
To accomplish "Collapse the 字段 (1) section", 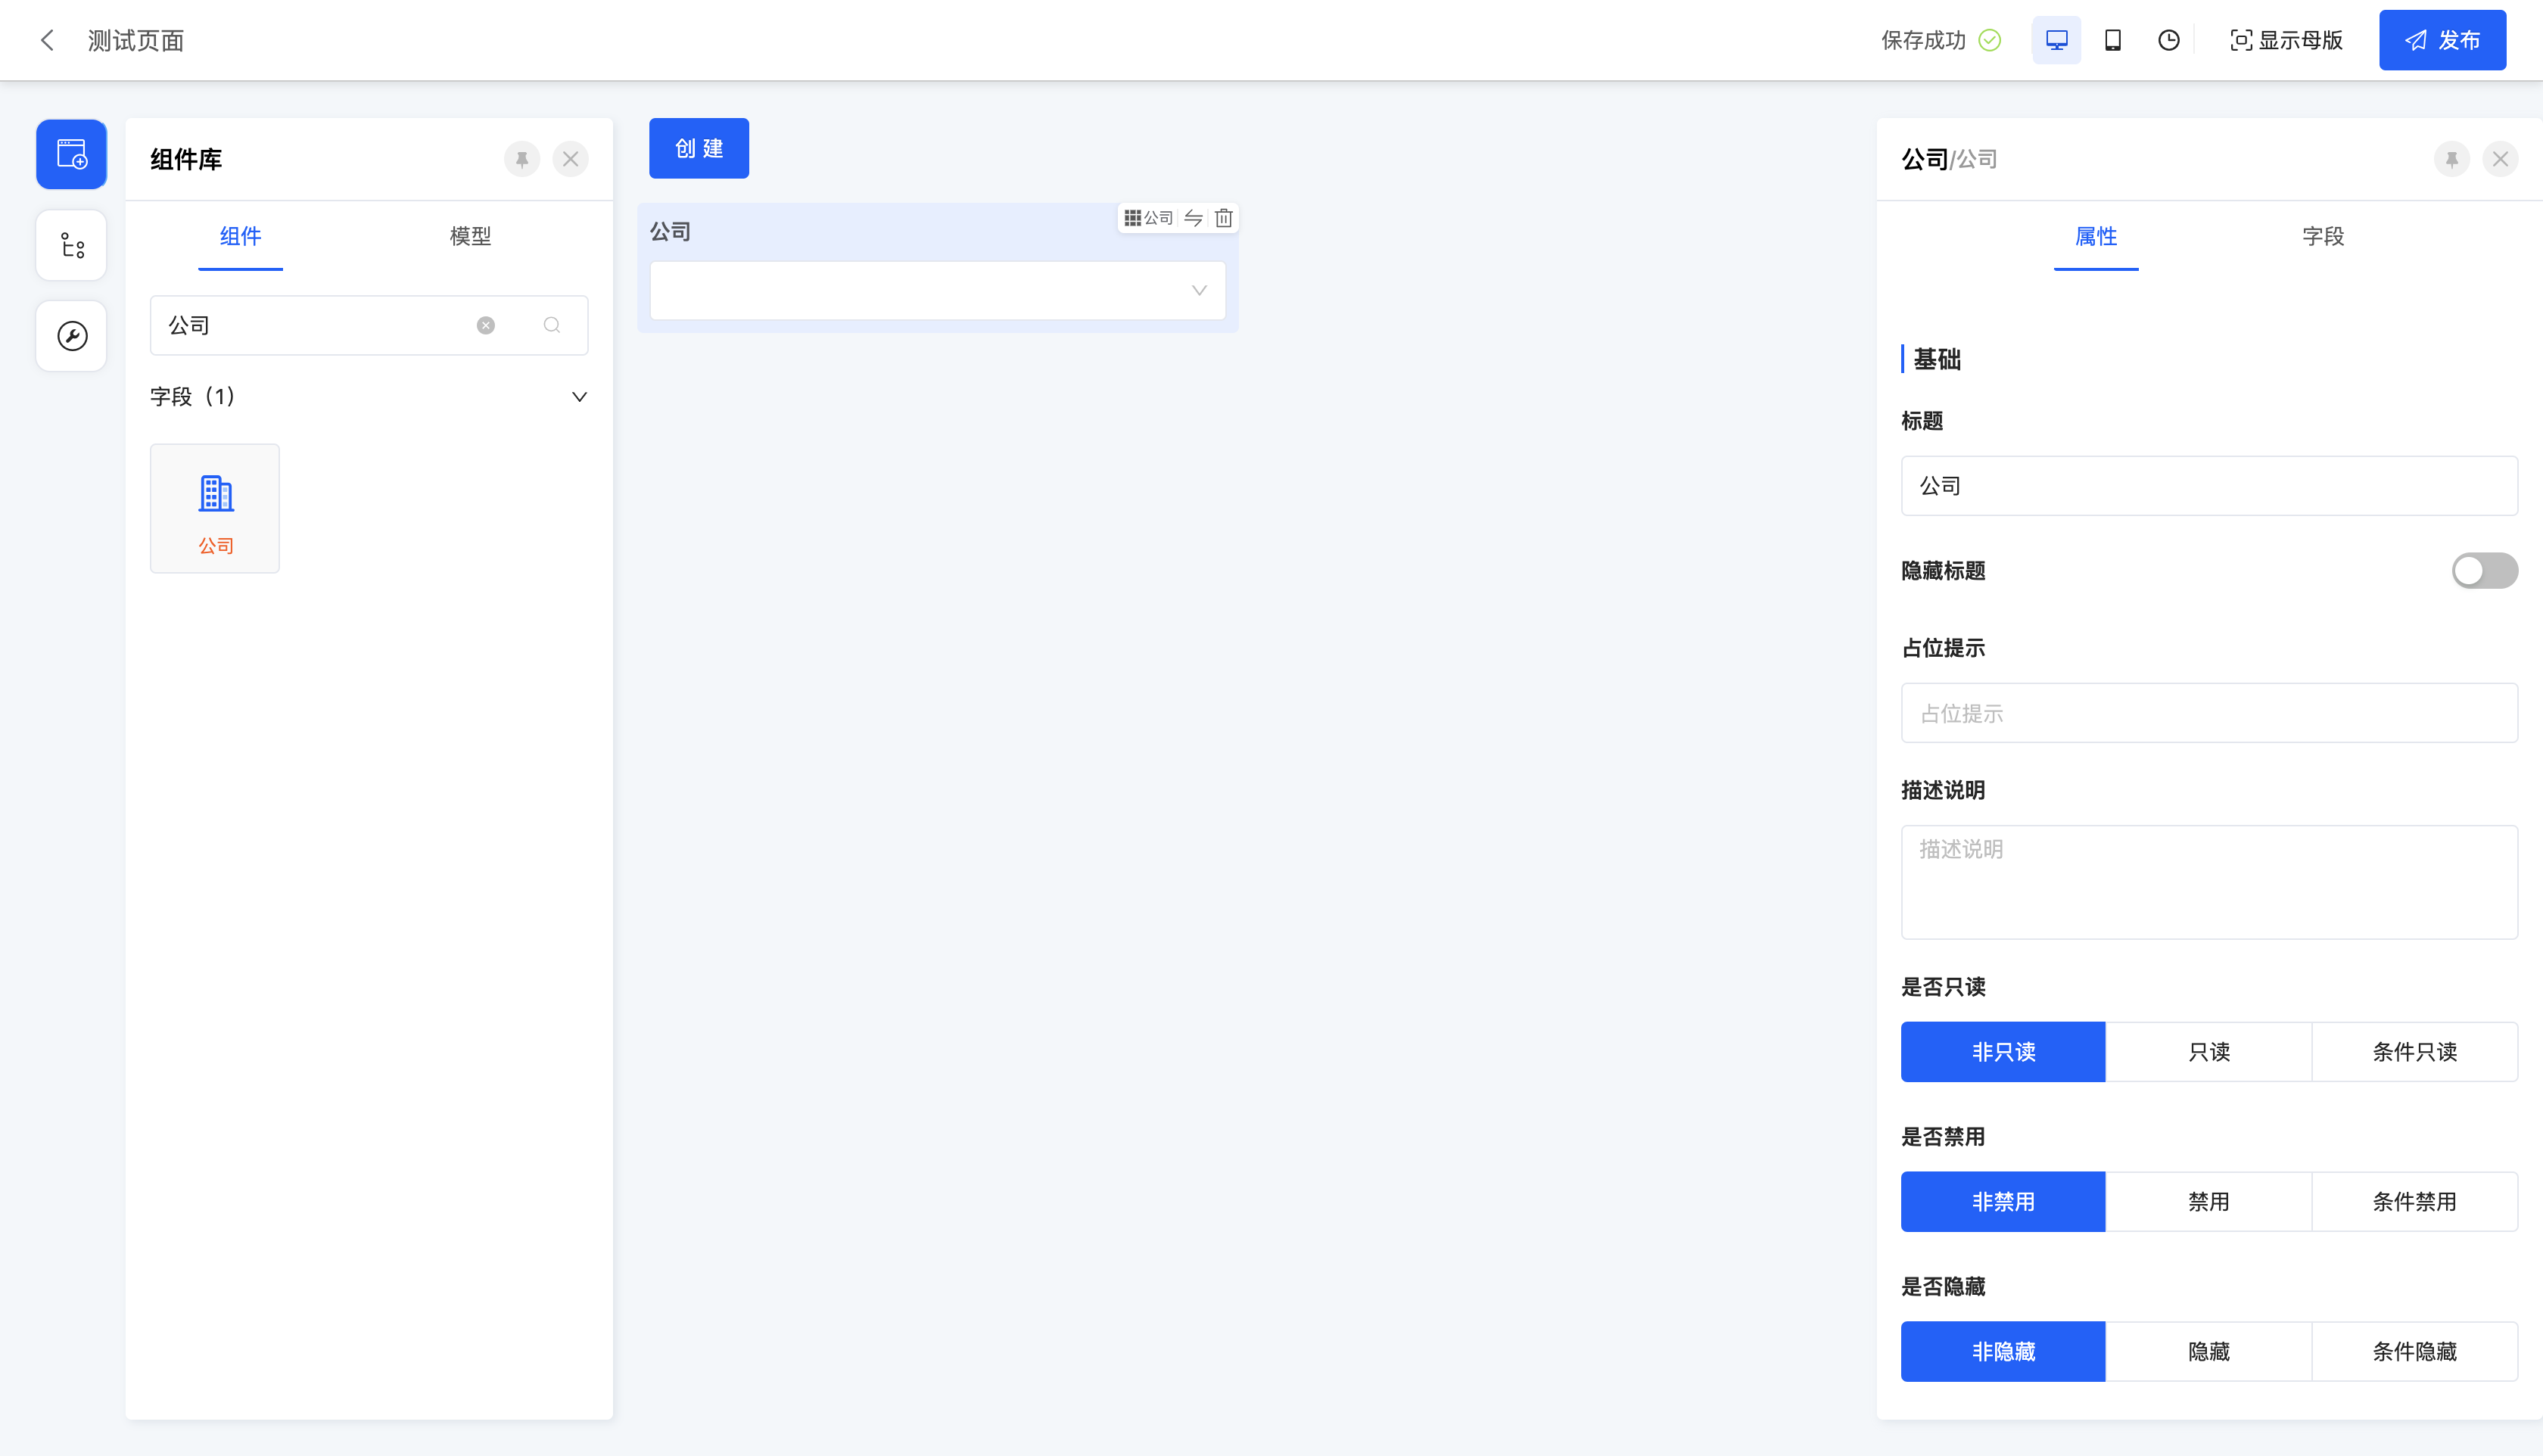I will coord(578,397).
